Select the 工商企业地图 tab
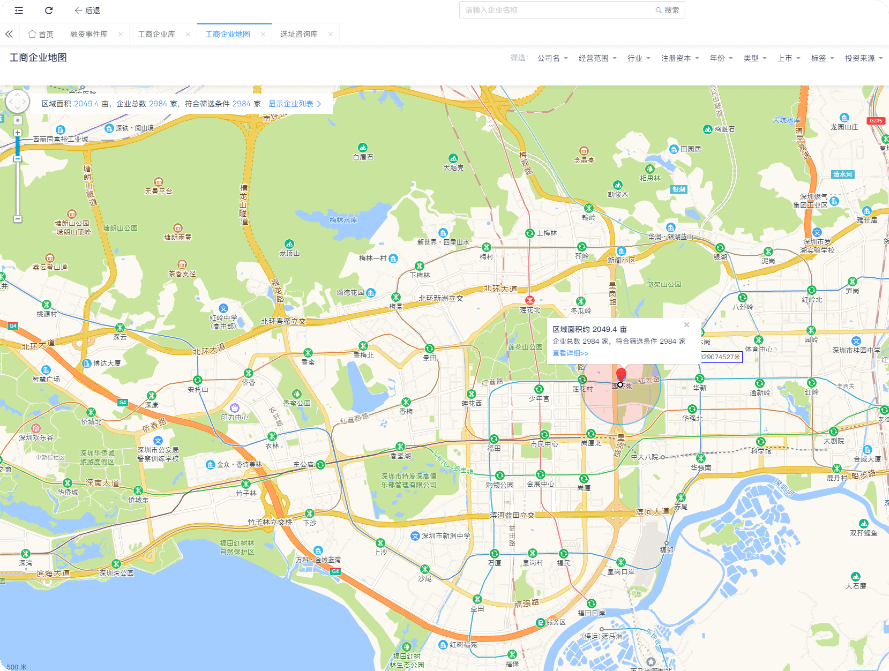The width and height of the screenshot is (889, 671). point(227,34)
